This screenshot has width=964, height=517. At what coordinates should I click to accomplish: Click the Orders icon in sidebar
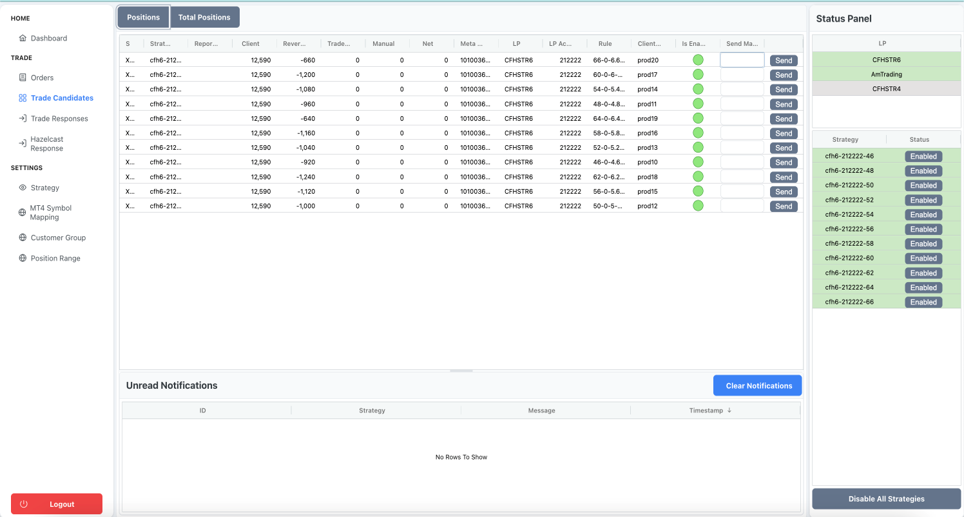point(22,77)
